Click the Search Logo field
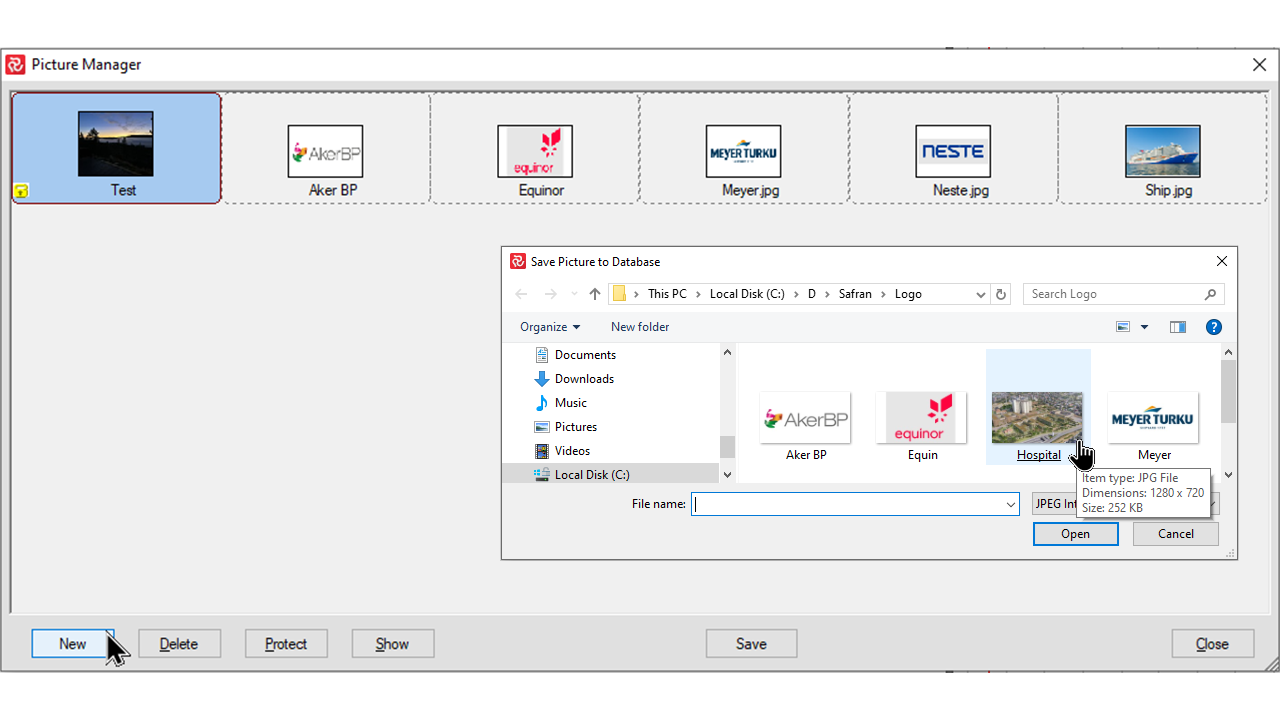This screenshot has width=1280, height=720. click(1124, 294)
